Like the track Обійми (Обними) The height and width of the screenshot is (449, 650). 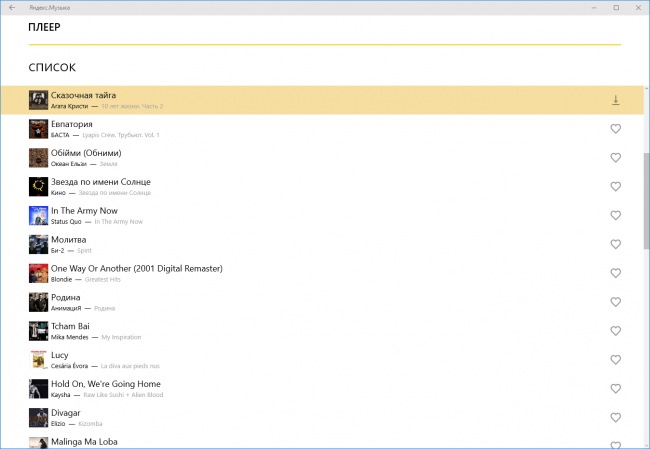click(x=616, y=158)
